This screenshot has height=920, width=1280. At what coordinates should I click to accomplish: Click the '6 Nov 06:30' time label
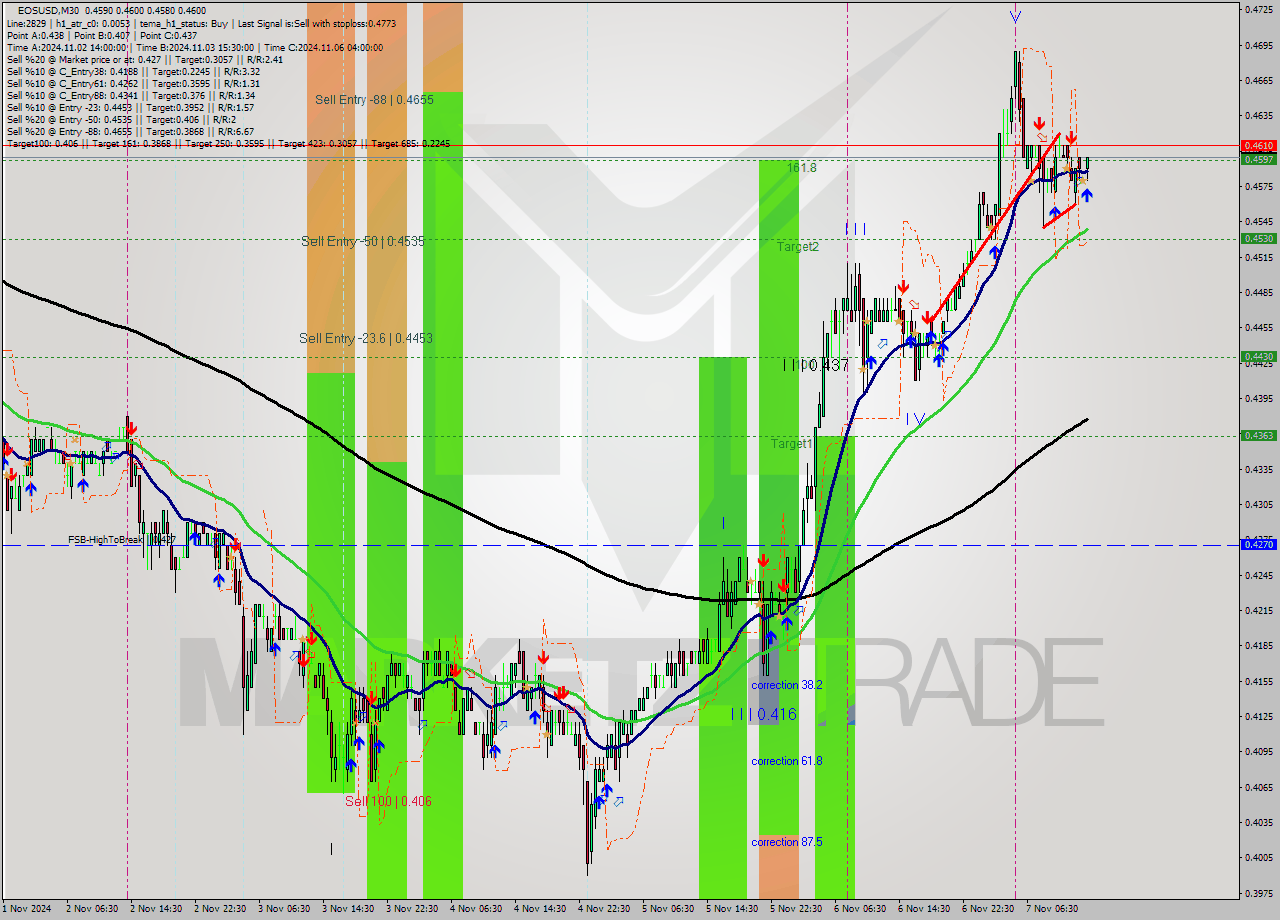point(860,909)
